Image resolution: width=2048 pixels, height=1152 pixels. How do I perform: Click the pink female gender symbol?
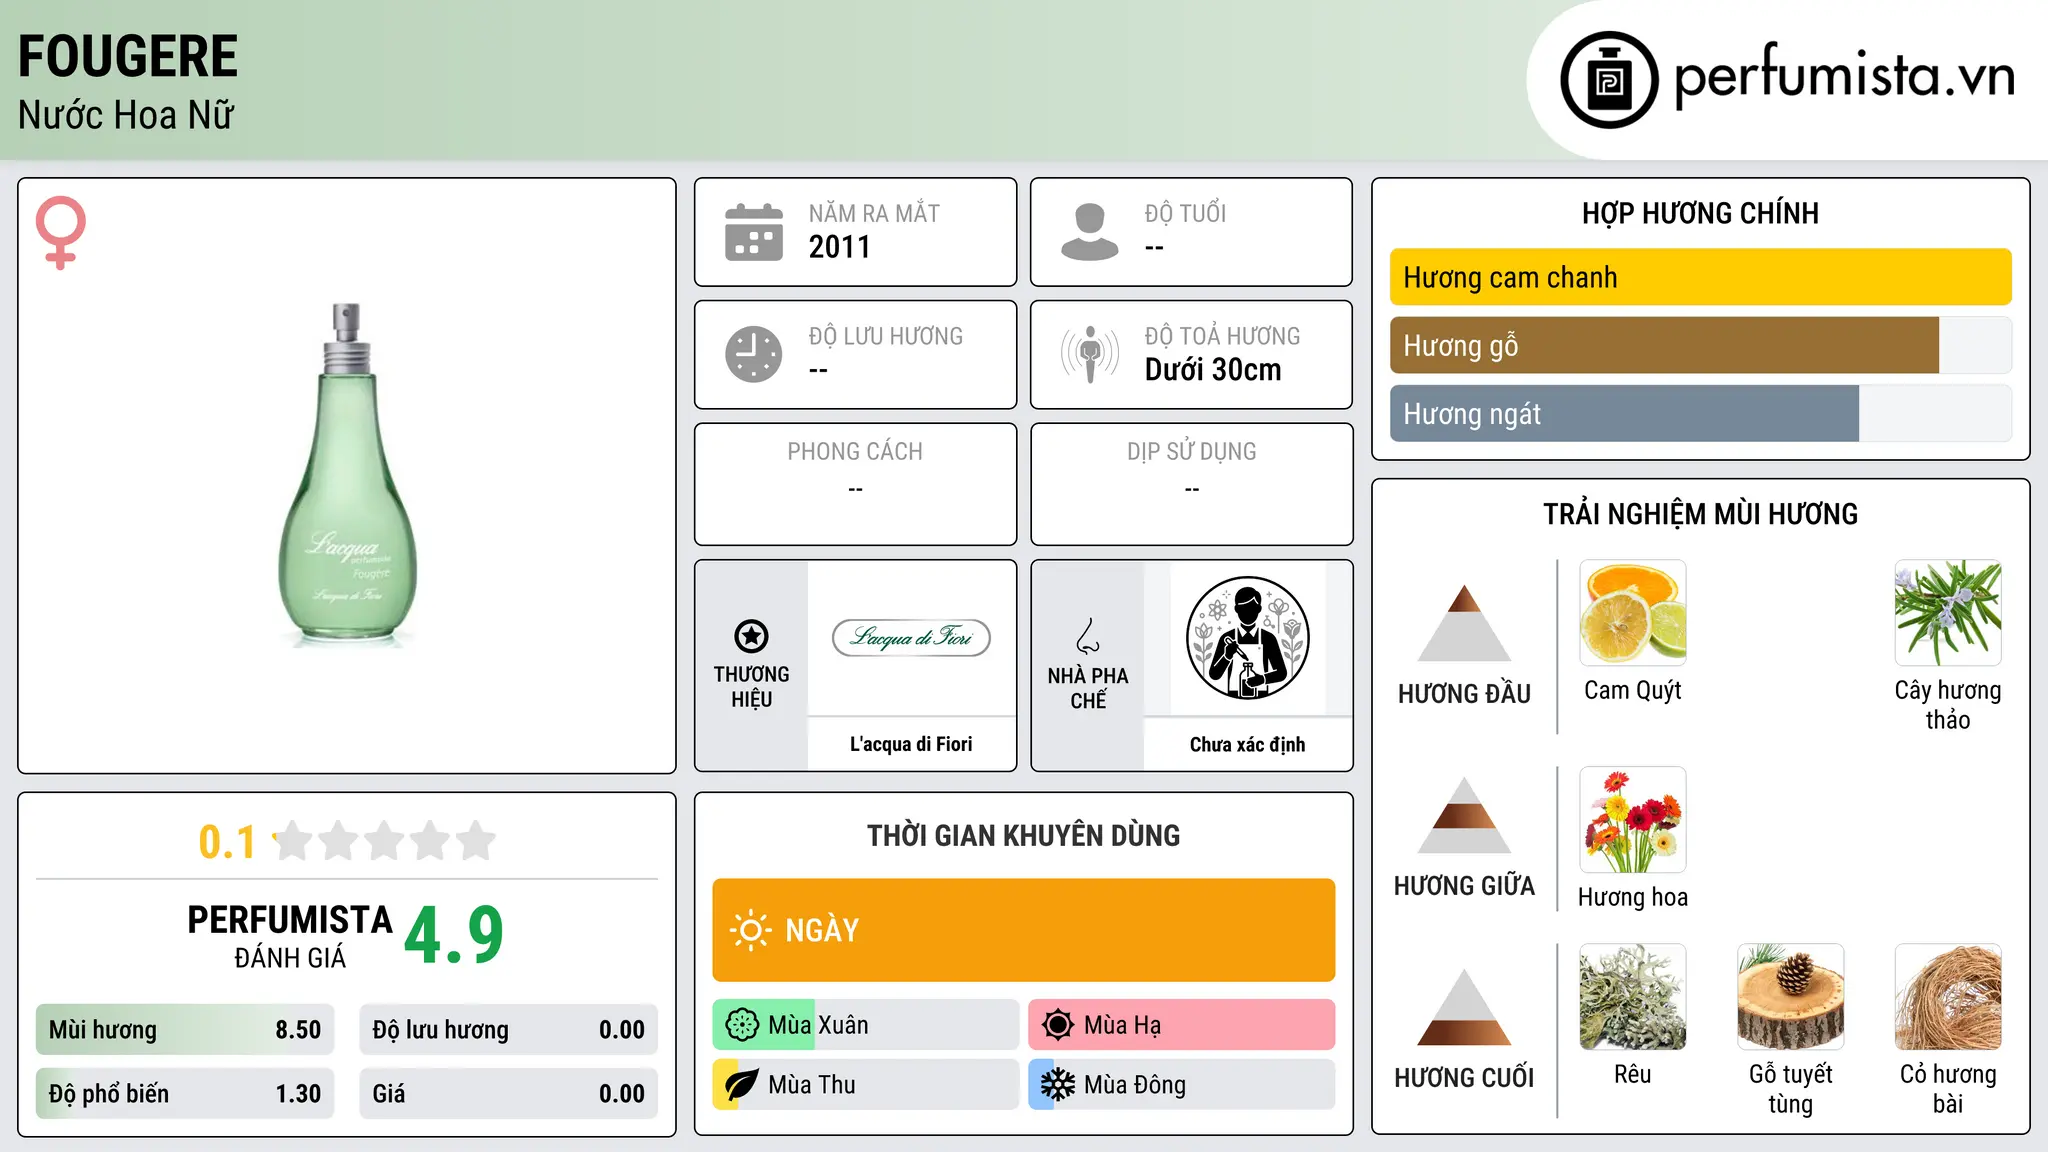tap(61, 232)
